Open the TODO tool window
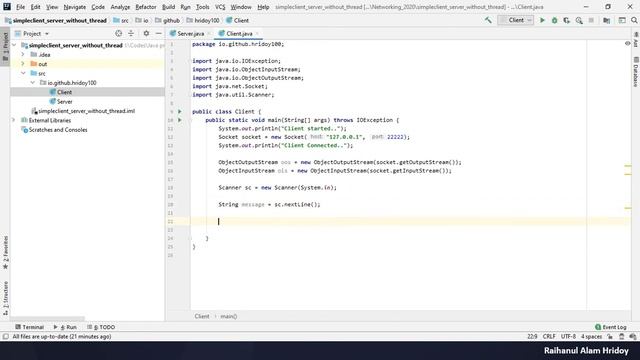This screenshot has width=640, height=360. (101, 327)
